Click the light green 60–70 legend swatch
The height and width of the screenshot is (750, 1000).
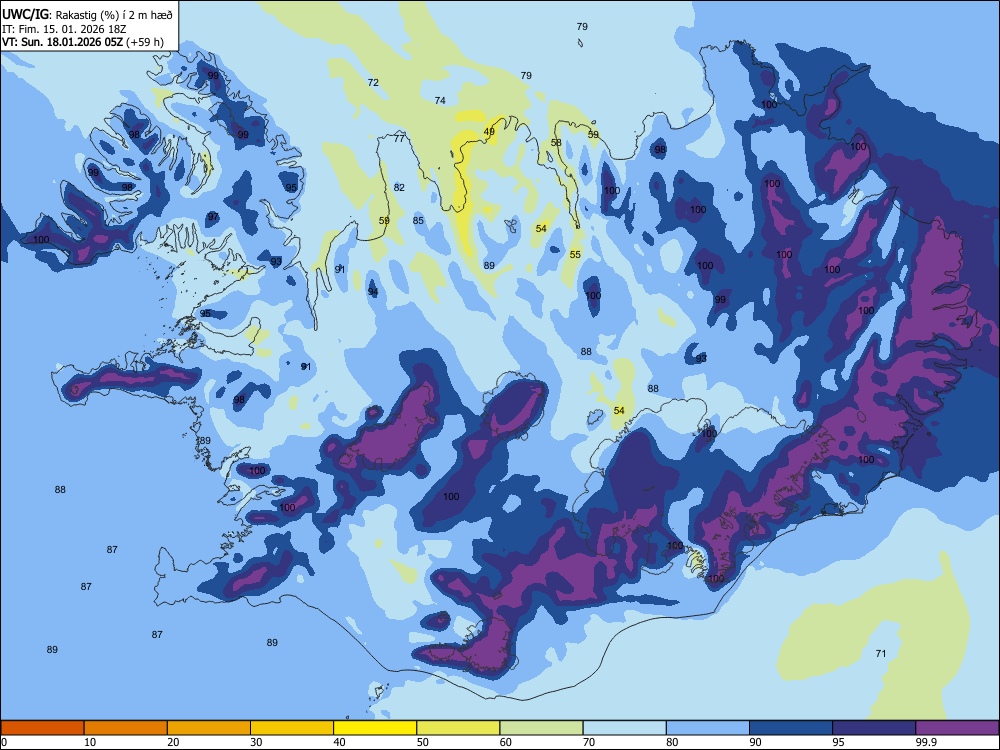[541, 728]
